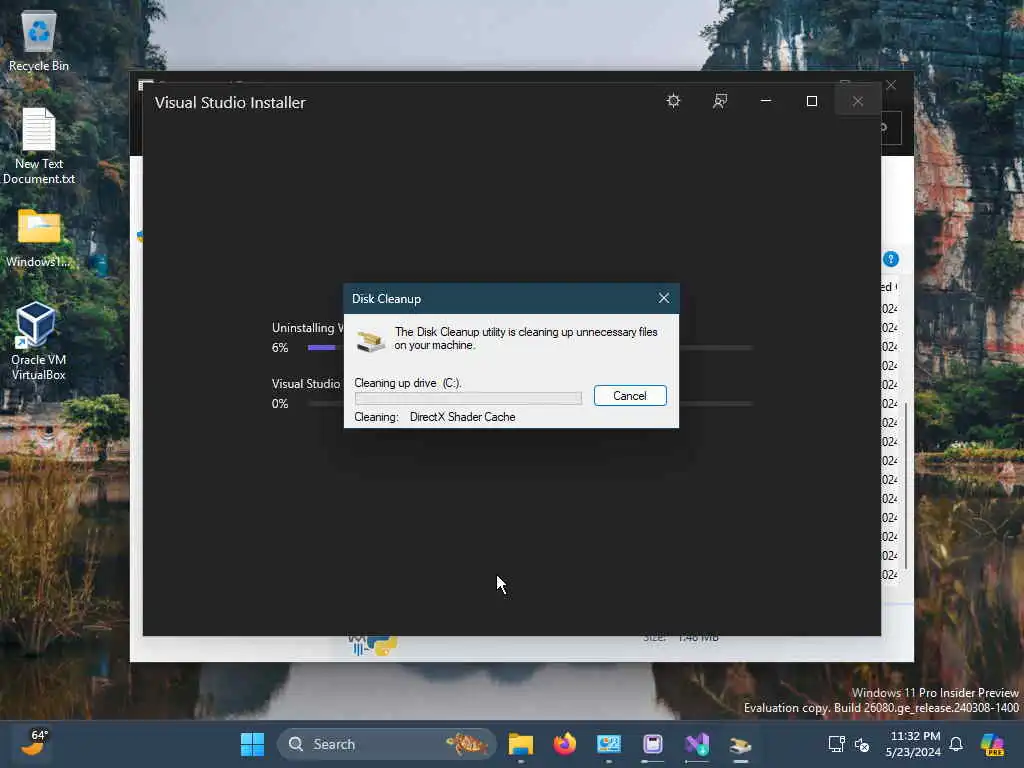The width and height of the screenshot is (1024, 768).
Task: Open Visual Studio from the taskbar
Action: [697, 744]
